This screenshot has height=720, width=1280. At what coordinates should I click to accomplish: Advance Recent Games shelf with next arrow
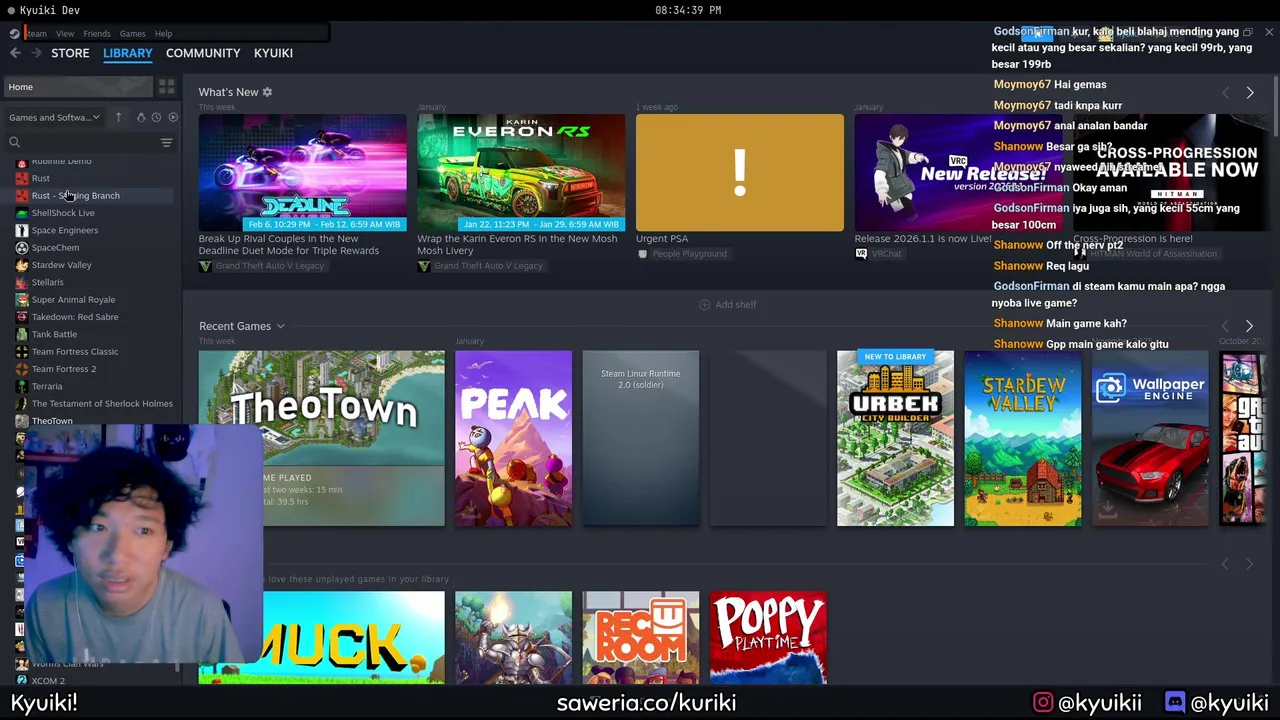pos(1249,326)
